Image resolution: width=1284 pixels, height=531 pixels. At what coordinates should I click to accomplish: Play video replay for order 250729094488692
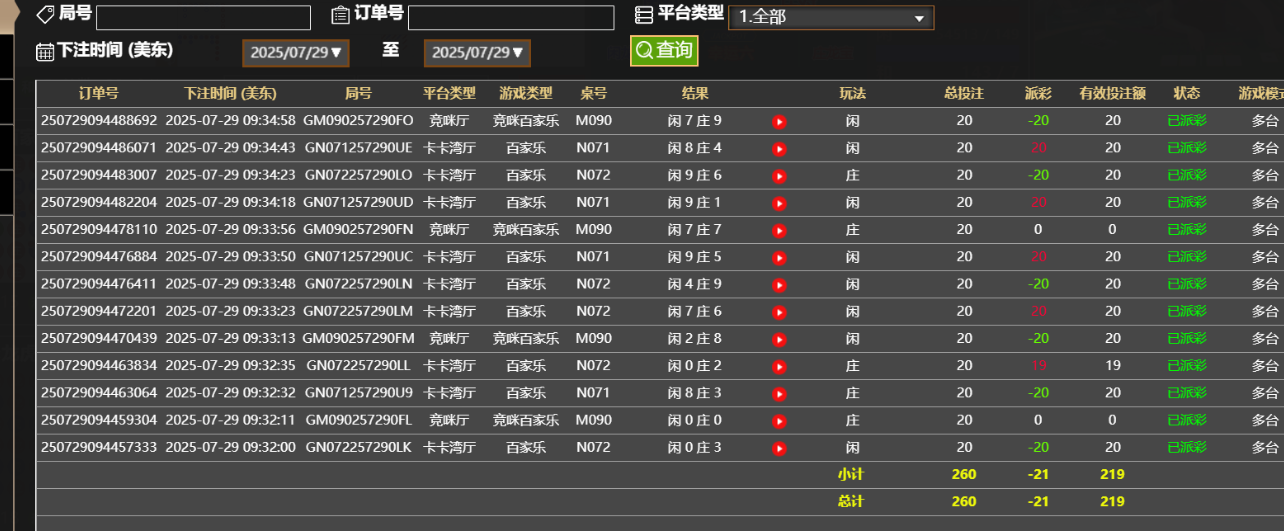pos(779,122)
